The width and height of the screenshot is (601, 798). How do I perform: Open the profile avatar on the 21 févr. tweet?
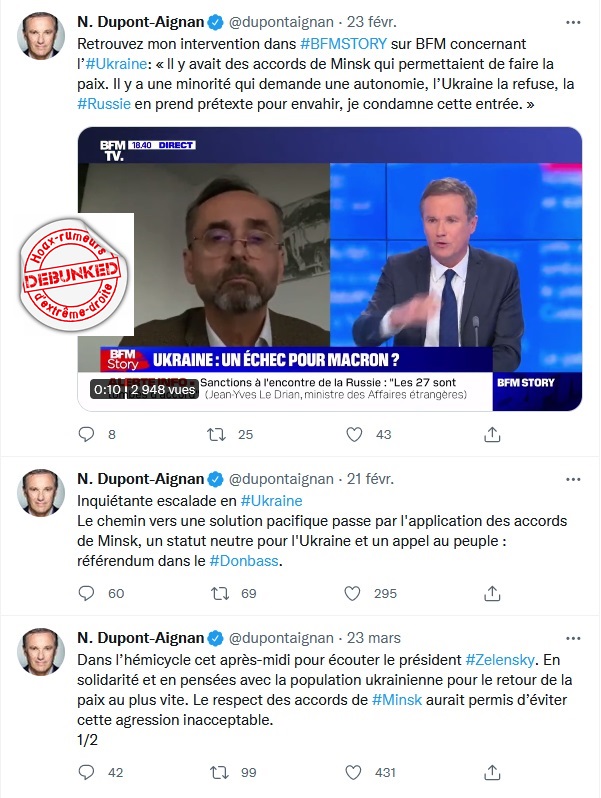click(41, 493)
